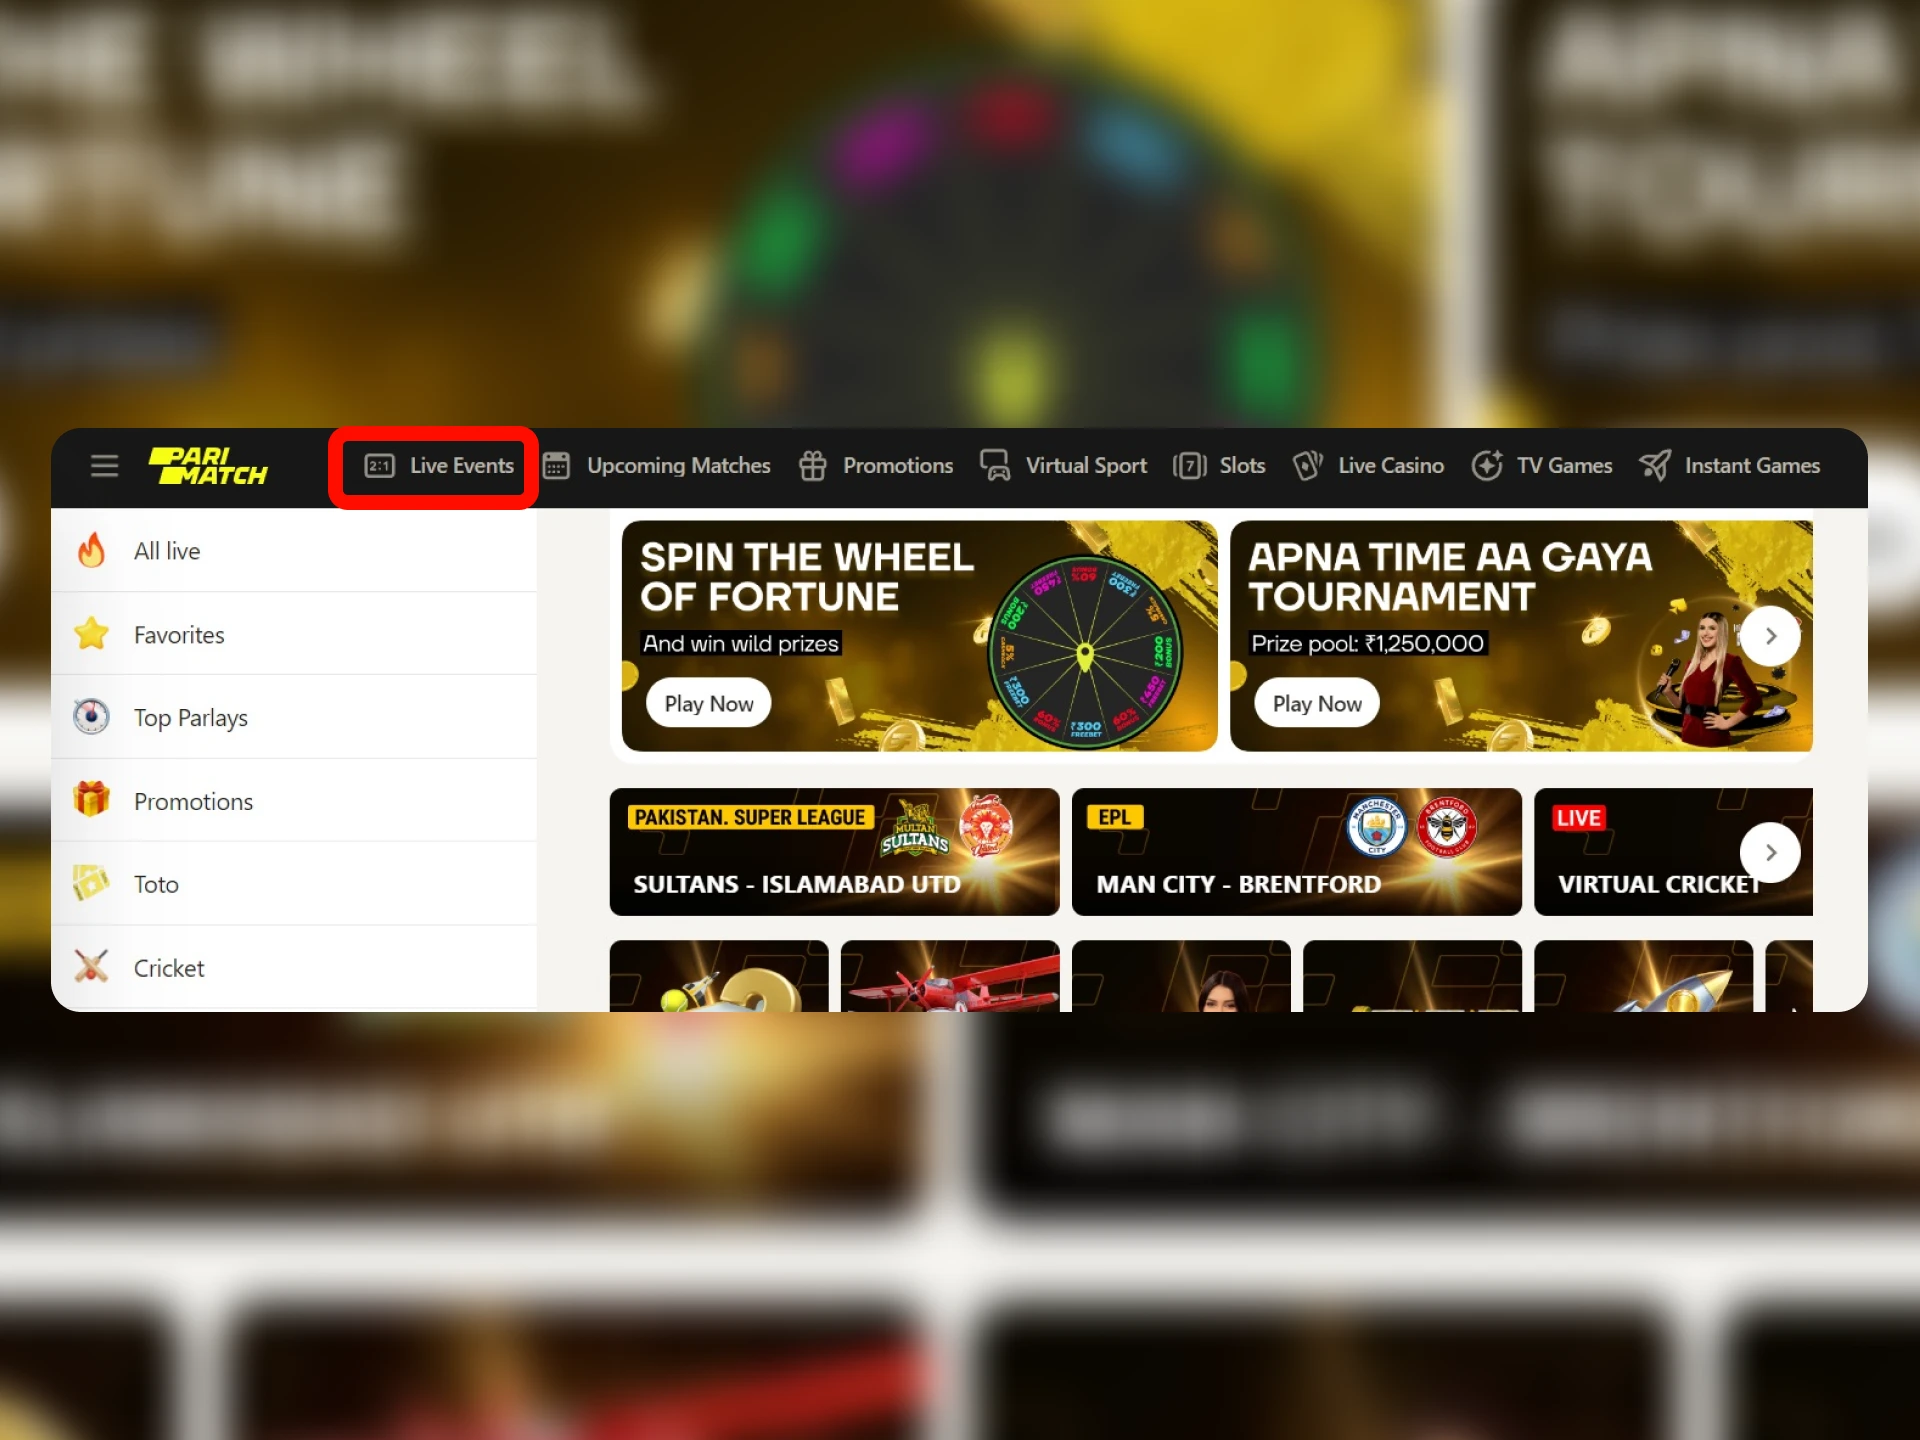The width and height of the screenshot is (1920, 1440).
Task: Select the Upcoming Matches calendar icon
Action: [559, 464]
